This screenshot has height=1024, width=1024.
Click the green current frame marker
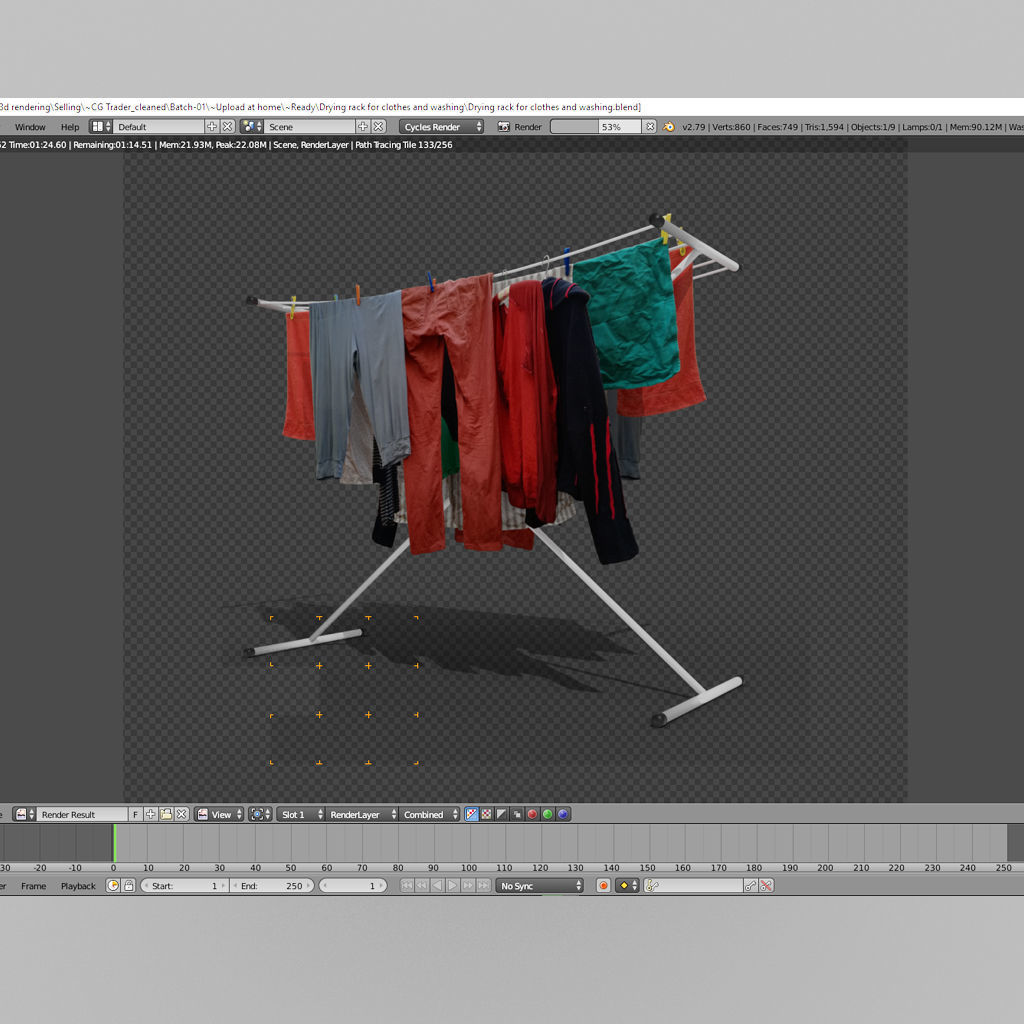[114, 843]
